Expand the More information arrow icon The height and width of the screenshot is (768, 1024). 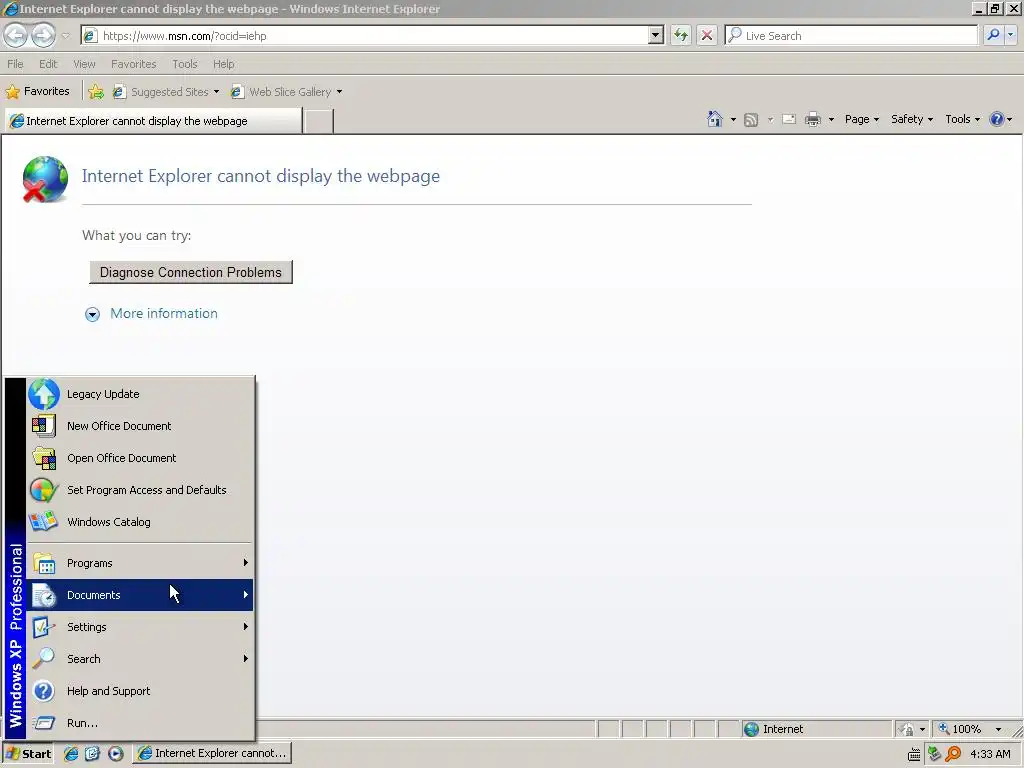[x=93, y=315]
